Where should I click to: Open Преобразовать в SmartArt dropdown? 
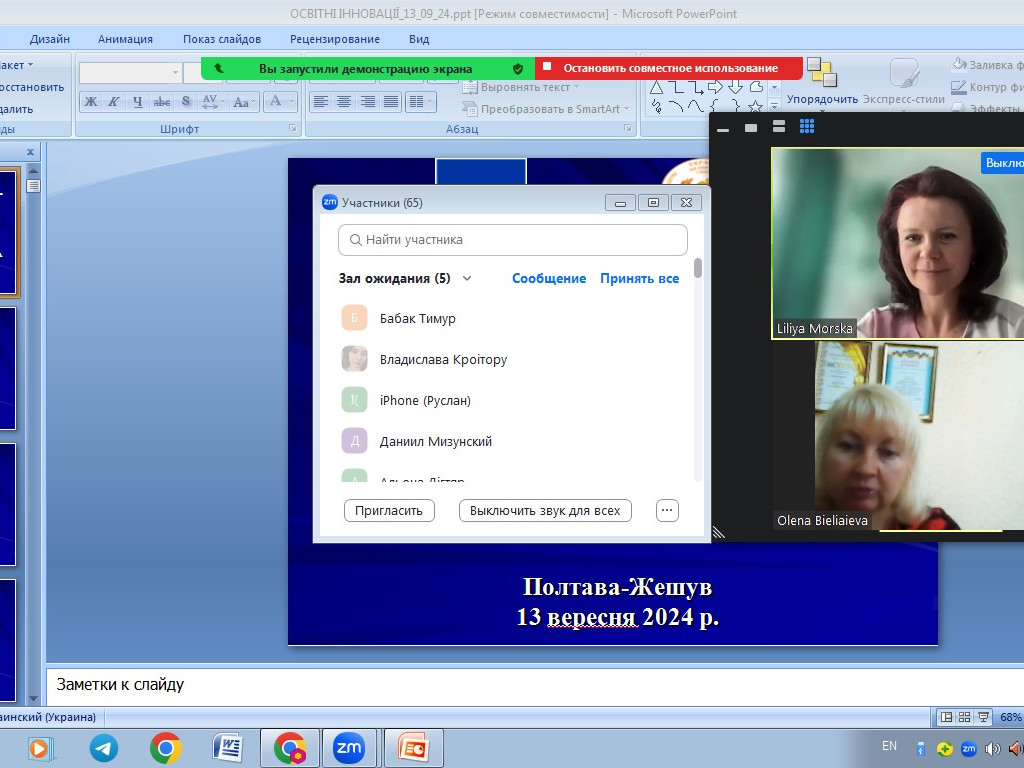pos(545,109)
